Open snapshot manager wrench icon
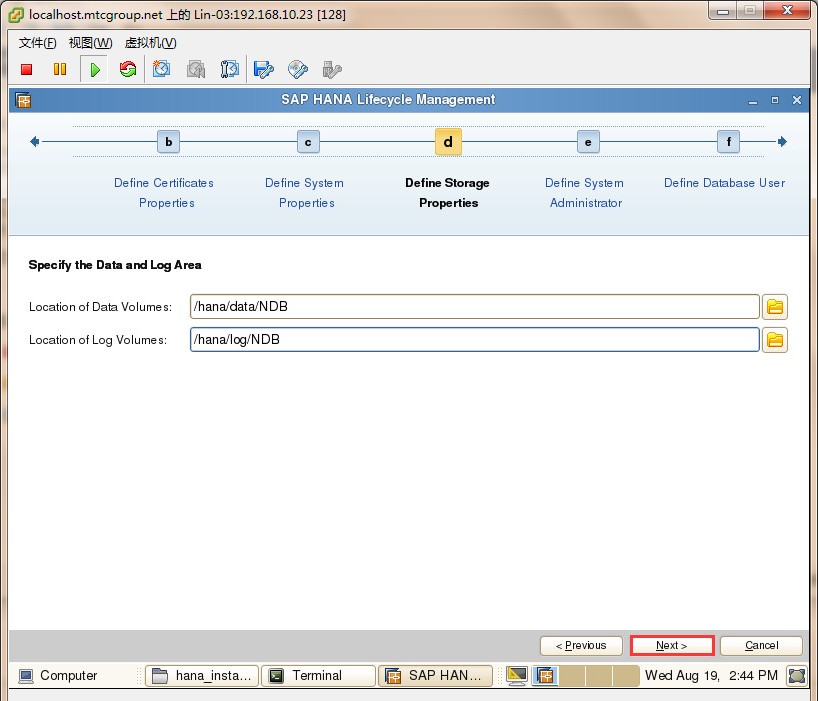Image resolution: width=818 pixels, height=701 pixels. tap(230, 69)
